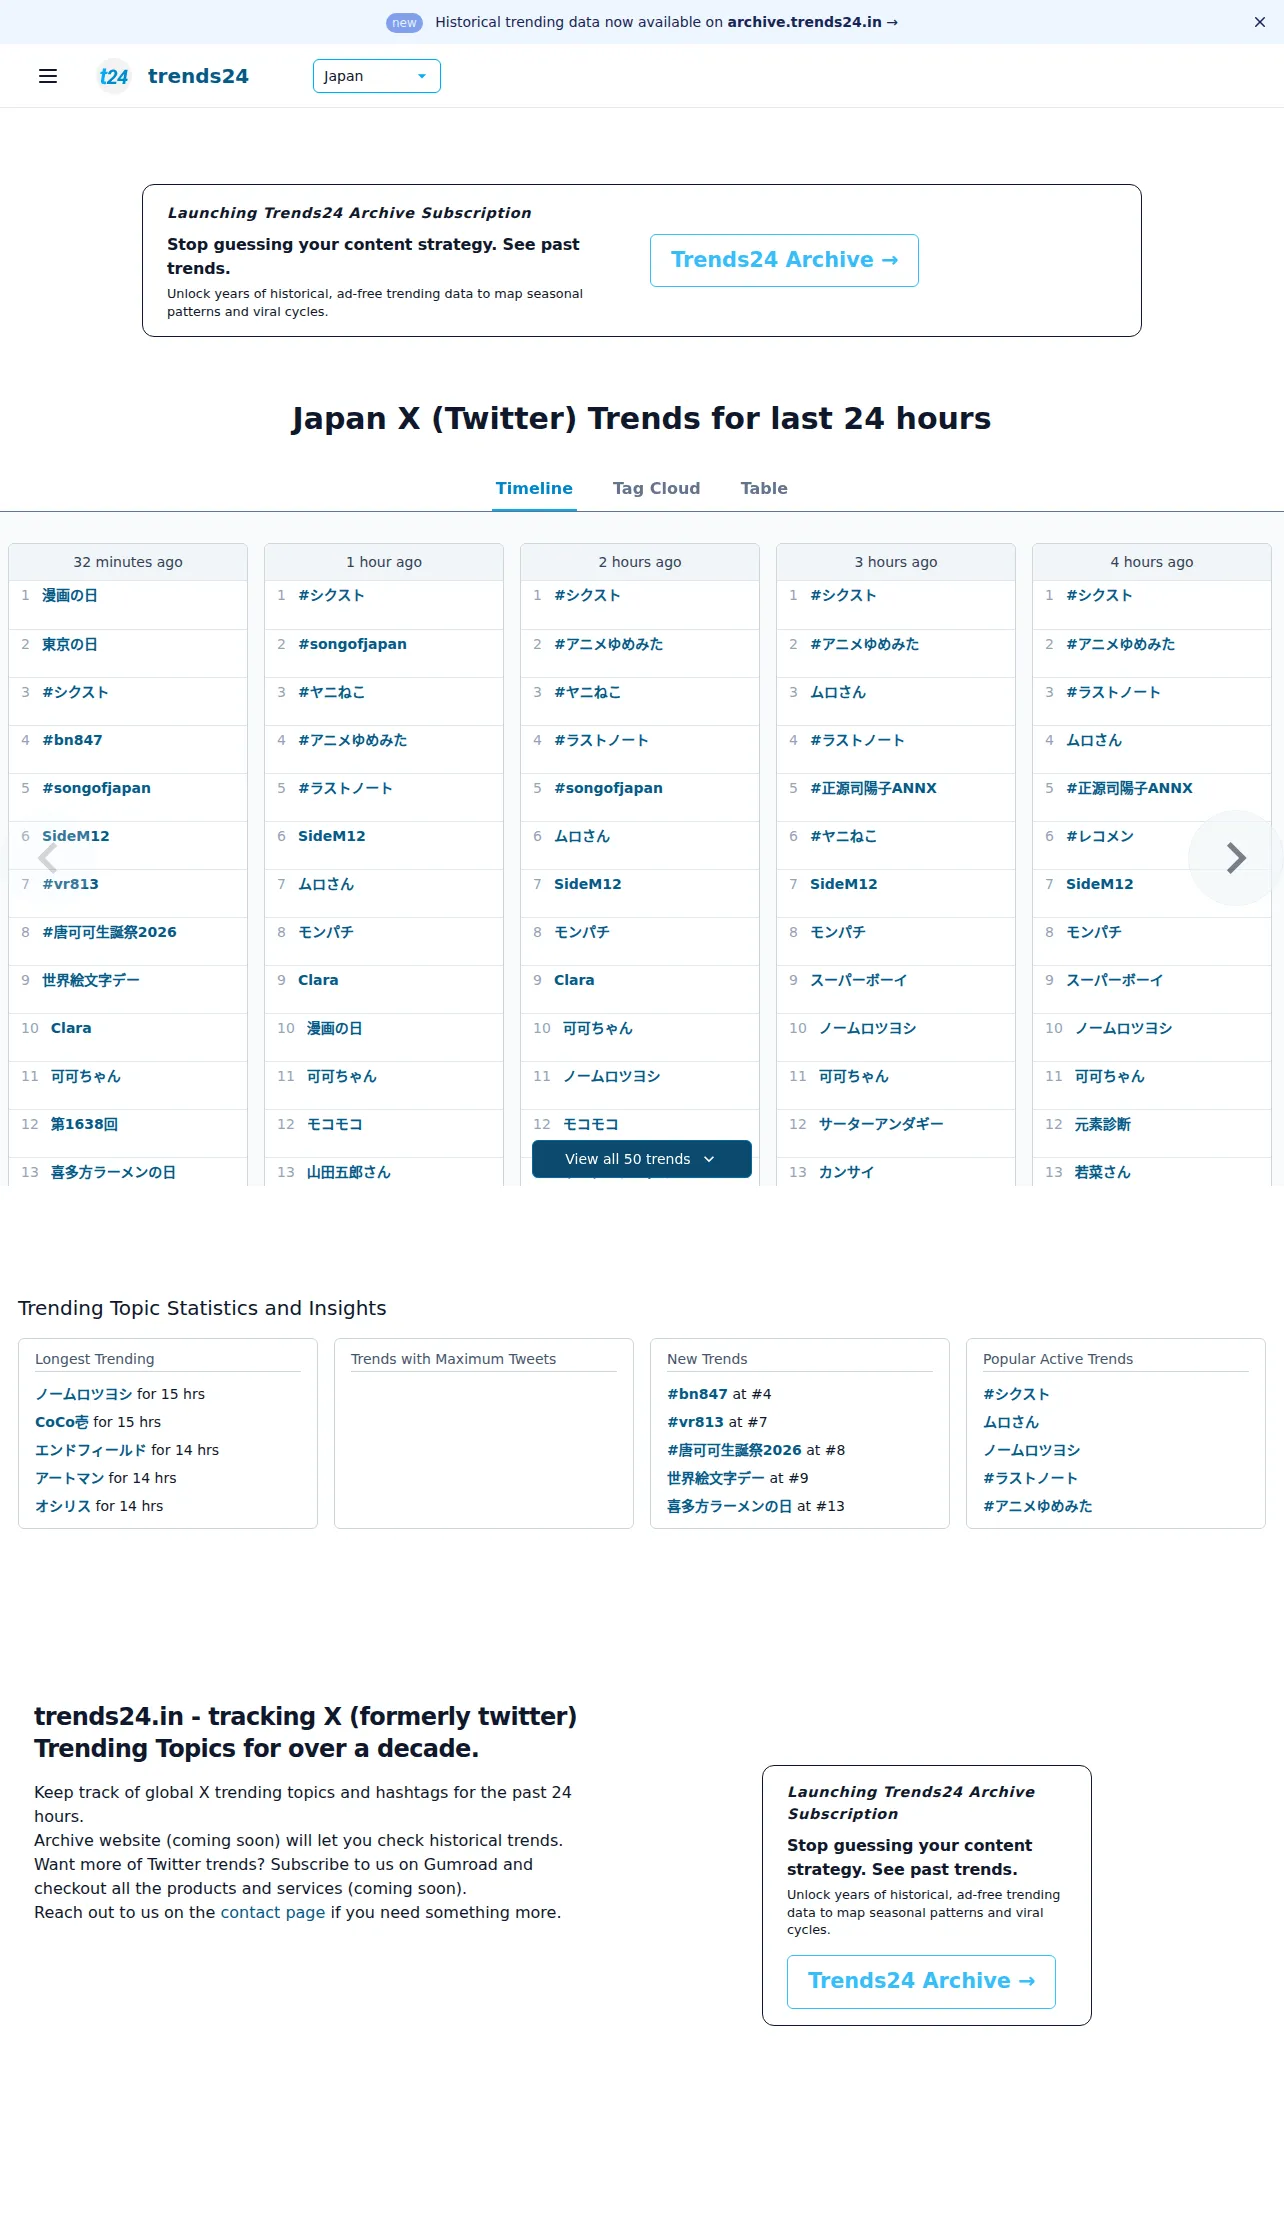Image resolution: width=1284 pixels, height=2218 pixels.
Task: Open #正源司陽子ANNX in 3 hours ago column
Action: click(x=873, y=788)
